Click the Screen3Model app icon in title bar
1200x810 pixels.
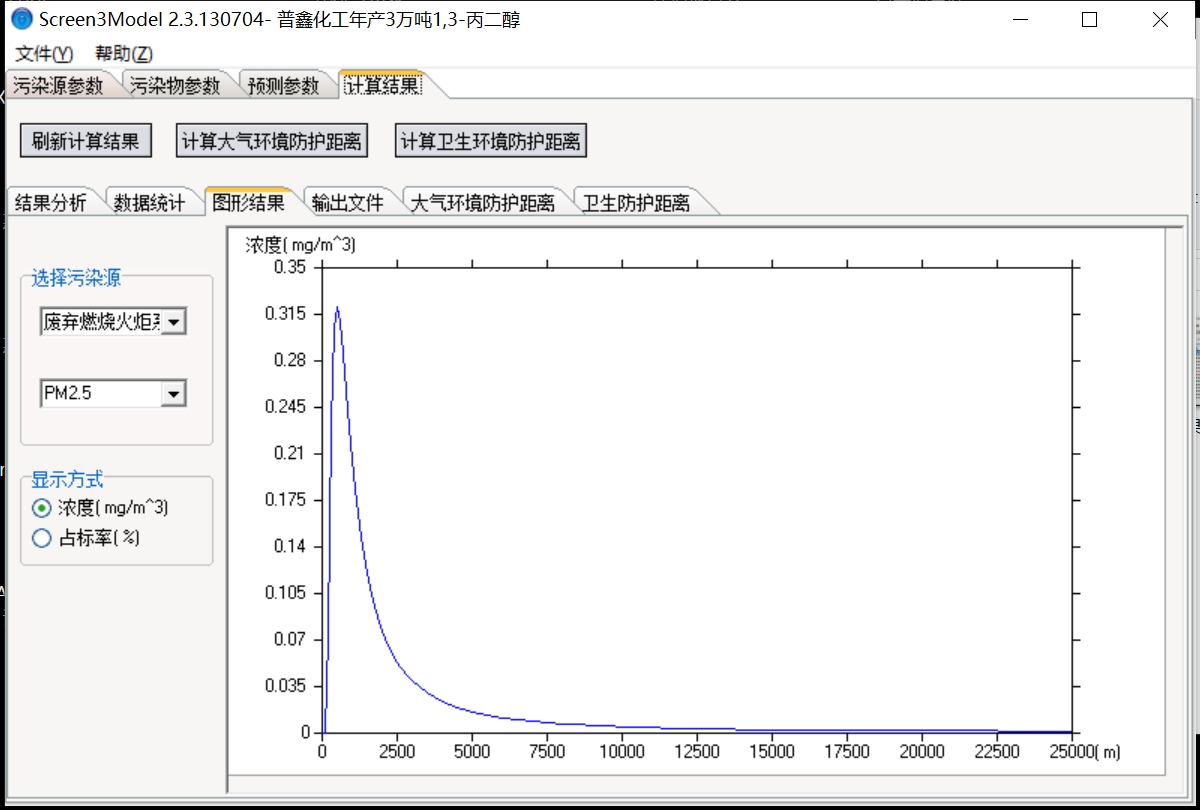click(22, 19)
